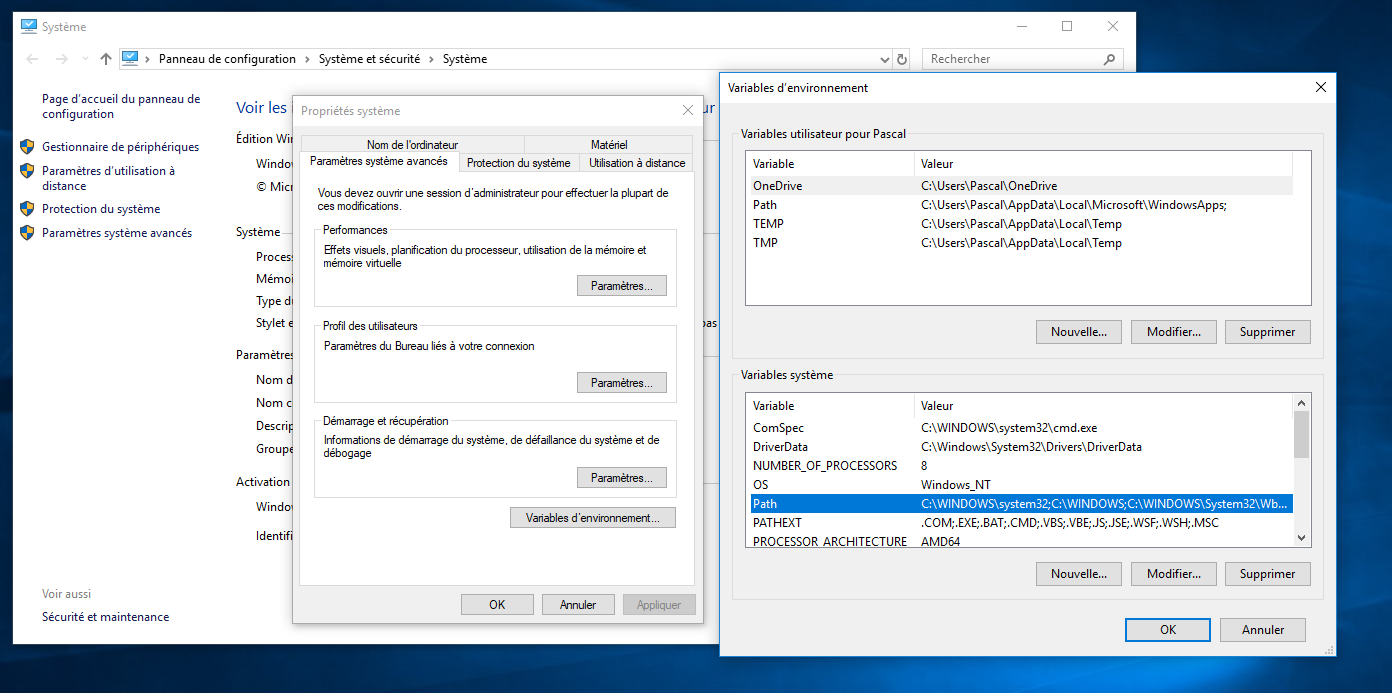
Task: Click the Système window title icon
Action: [x=29, y=26]
